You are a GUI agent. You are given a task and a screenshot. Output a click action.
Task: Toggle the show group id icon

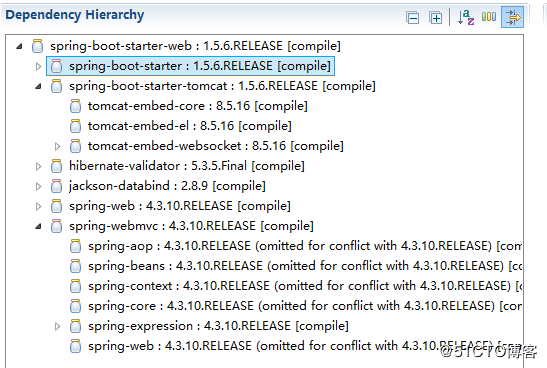pos(489,16)
